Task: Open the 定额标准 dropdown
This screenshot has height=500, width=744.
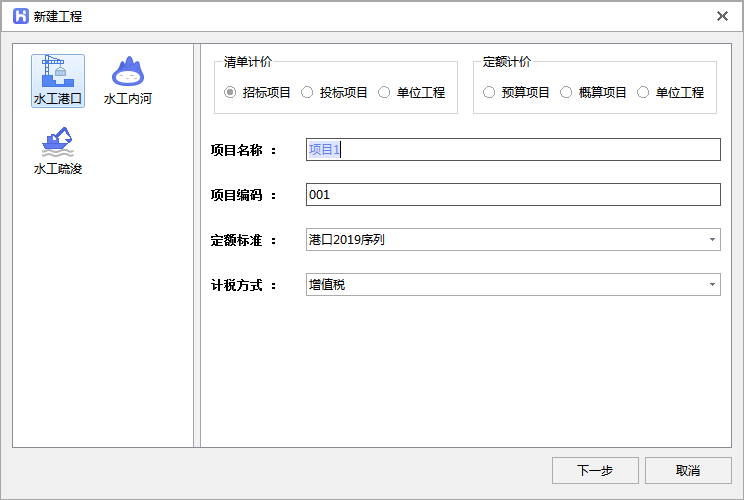Action: click(x=513, y=240)
